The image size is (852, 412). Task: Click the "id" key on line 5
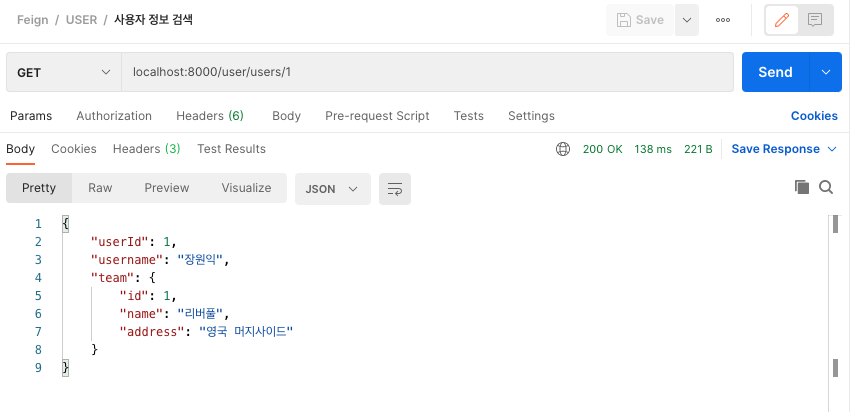(x=133, y=296)
